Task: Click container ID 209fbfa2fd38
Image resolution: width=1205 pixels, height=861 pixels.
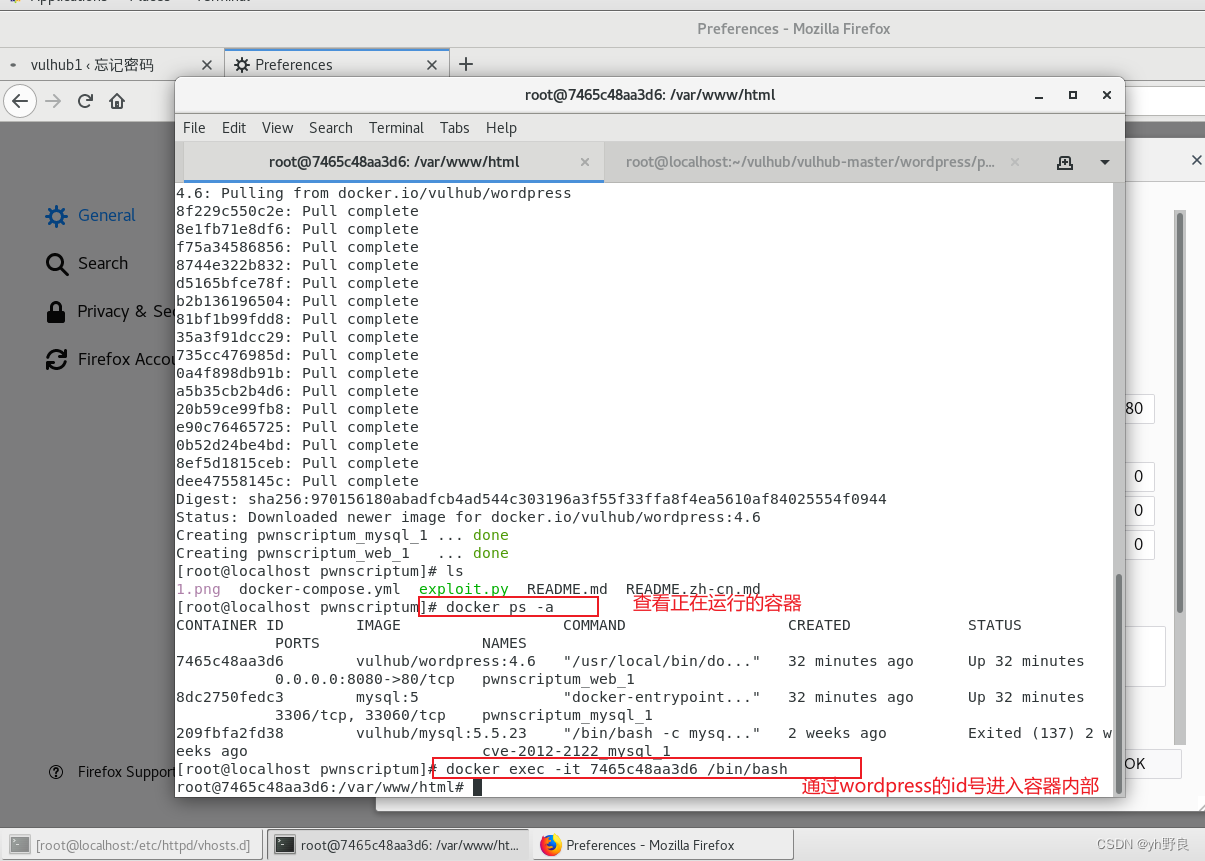Action: (x=230, y=733)
